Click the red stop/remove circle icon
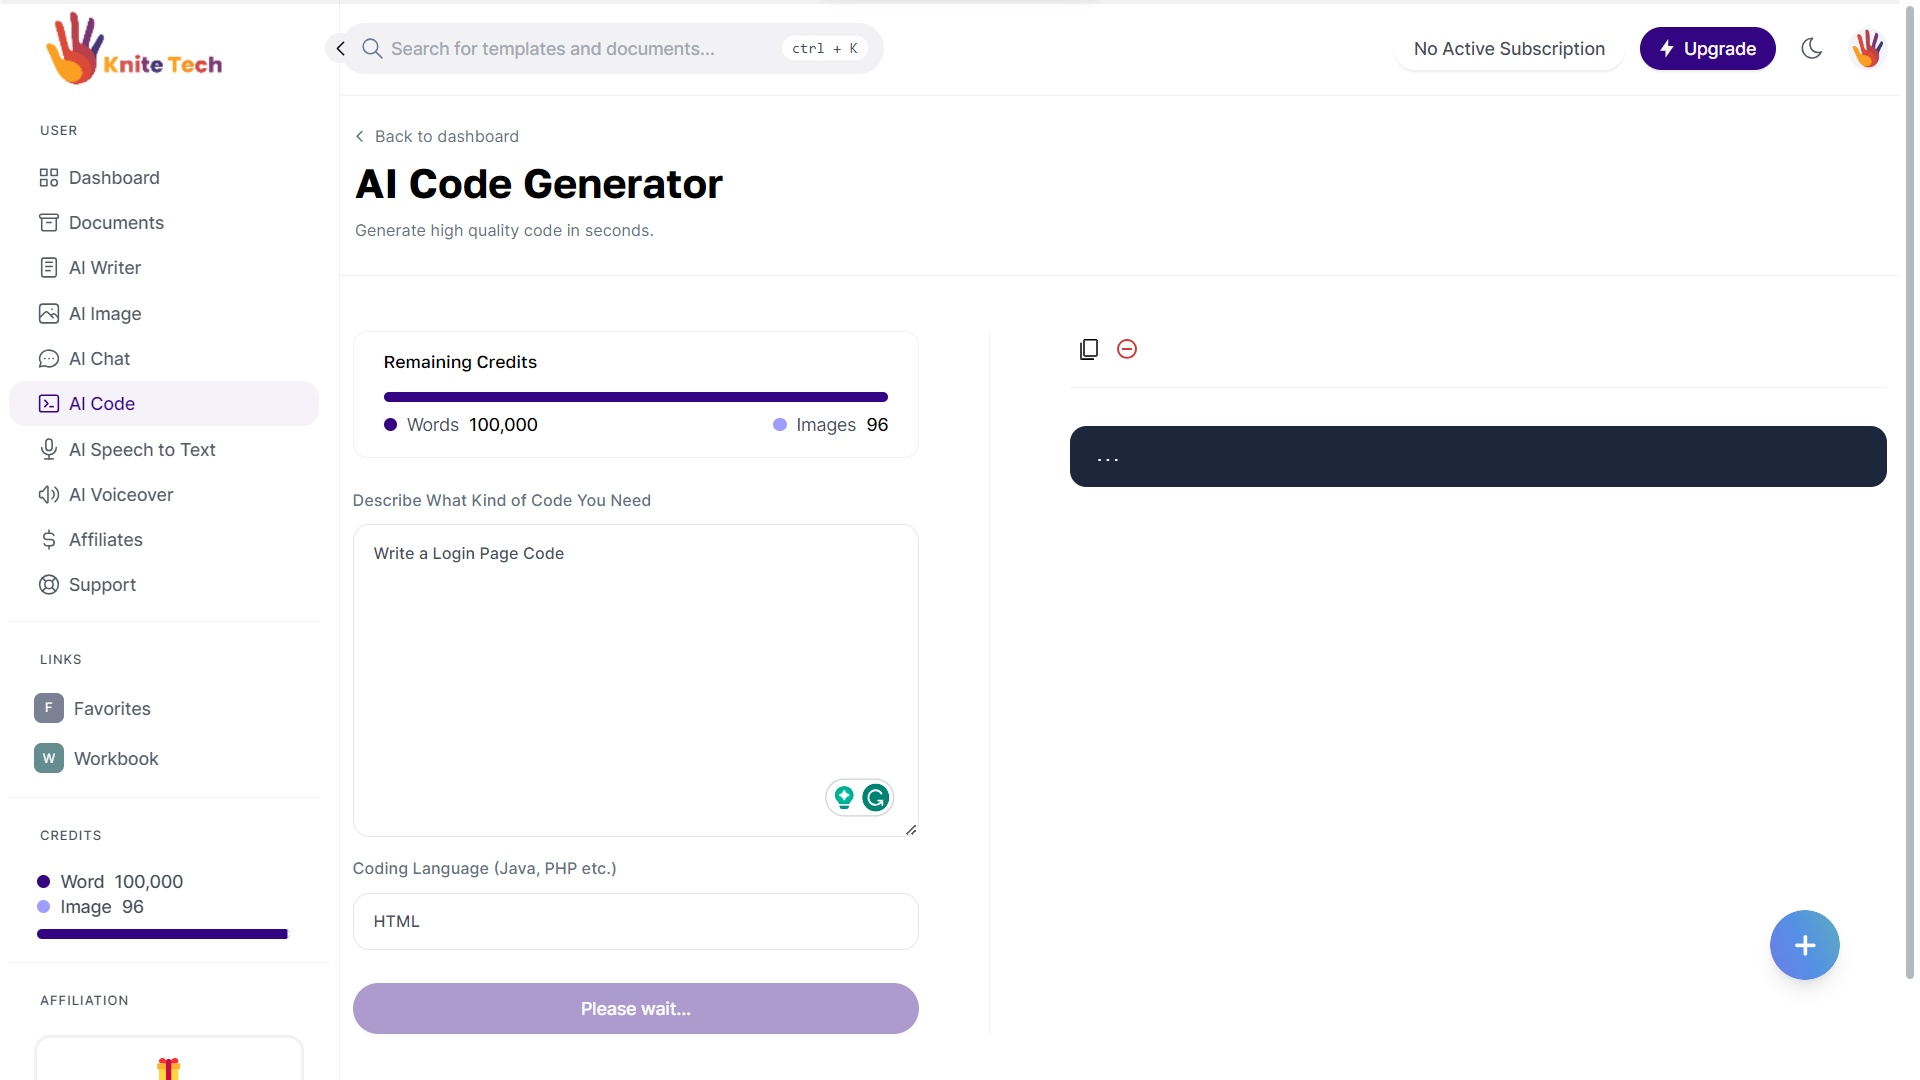This screenshot has height=1080, width=1920. point(1127,349)
